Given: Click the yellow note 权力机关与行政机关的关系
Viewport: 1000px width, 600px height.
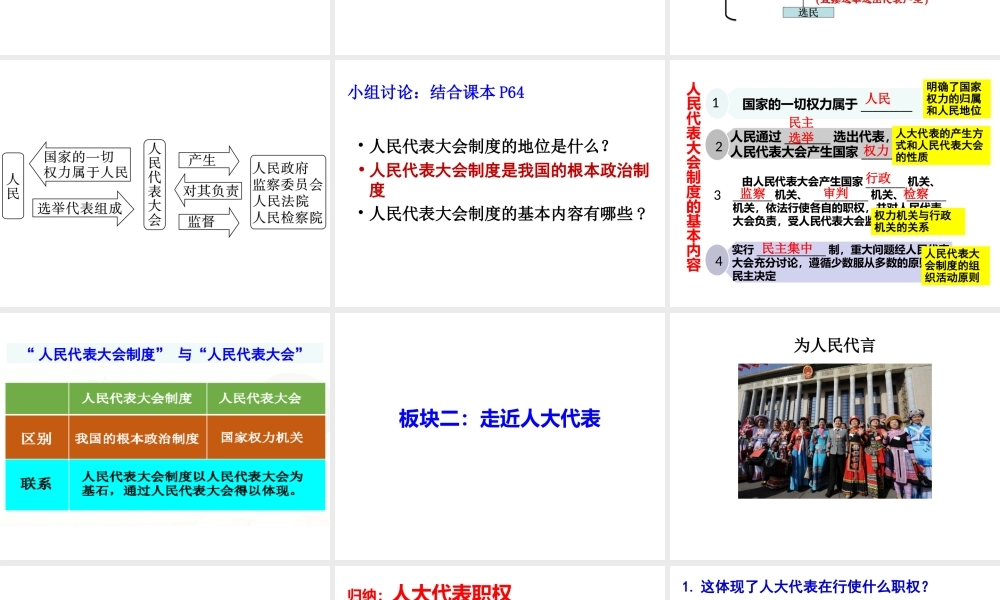Looking at the screenshot, I should click(x=917, y=221).
